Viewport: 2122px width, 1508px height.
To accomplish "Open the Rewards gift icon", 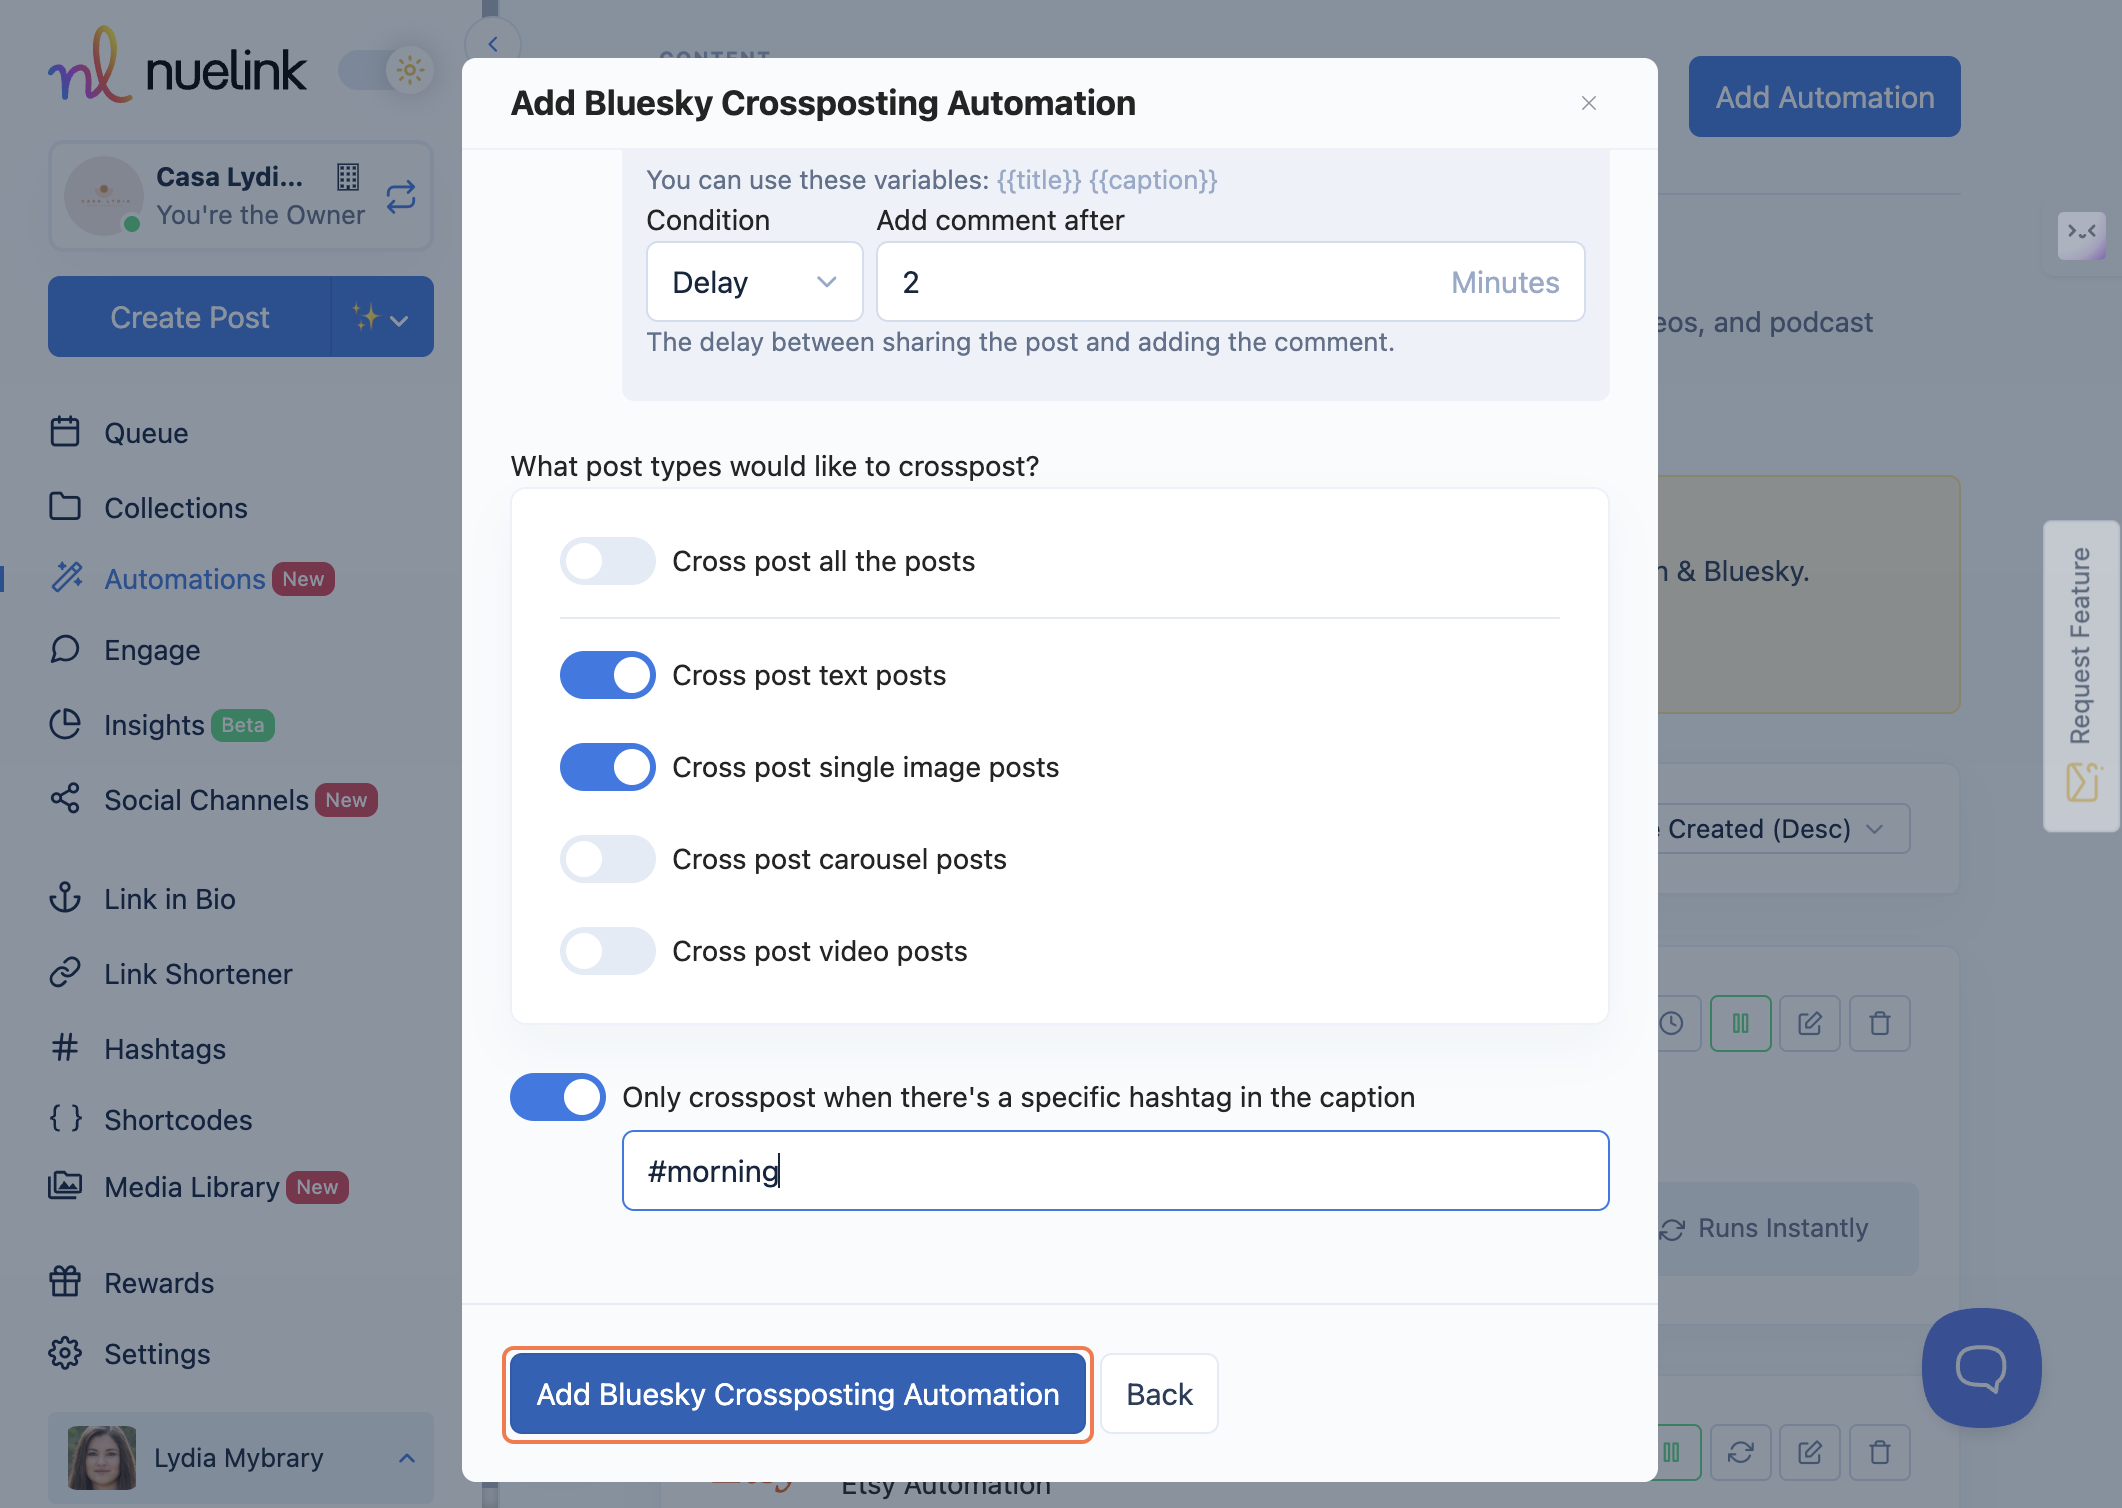I will (65, 1281).
